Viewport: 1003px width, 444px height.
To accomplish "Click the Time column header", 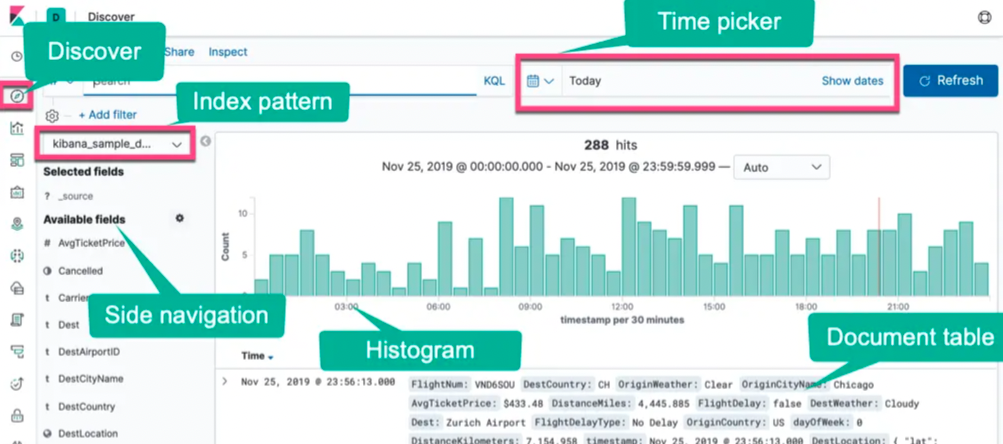I will click(253, 356).
